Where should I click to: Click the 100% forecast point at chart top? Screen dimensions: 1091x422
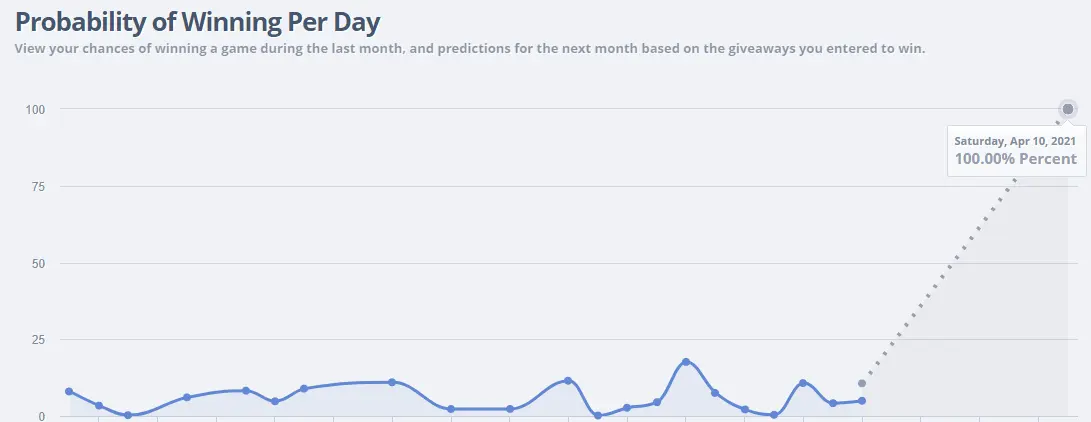tap(1068, 108)
